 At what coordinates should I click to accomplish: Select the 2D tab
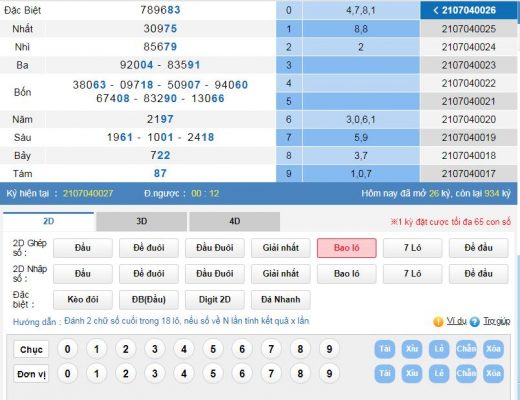click(49, 222)
